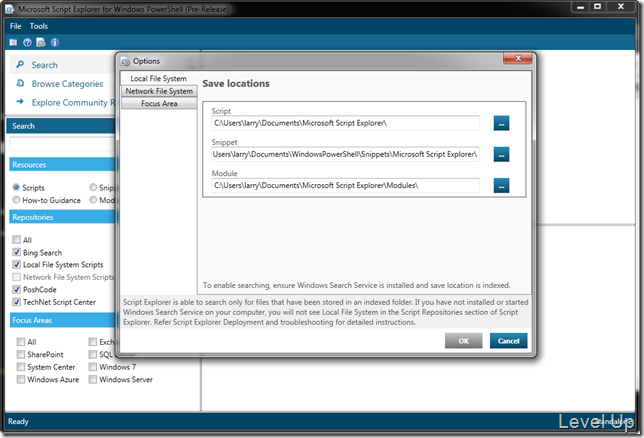This screenshot has height=438, width=644.
Task: Click the blue question-mark help icon
Action: (27, 42)
